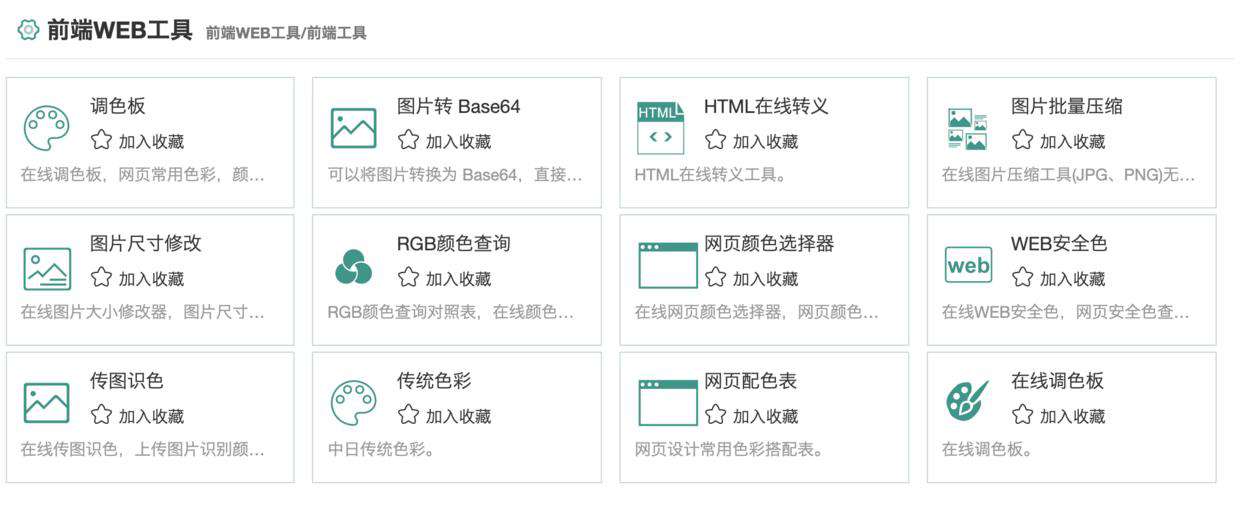The height and width of the screenshot is (510, 1240).
Task: Click the 网页颜色选择器 window icon
Action: tap(667, 265)
